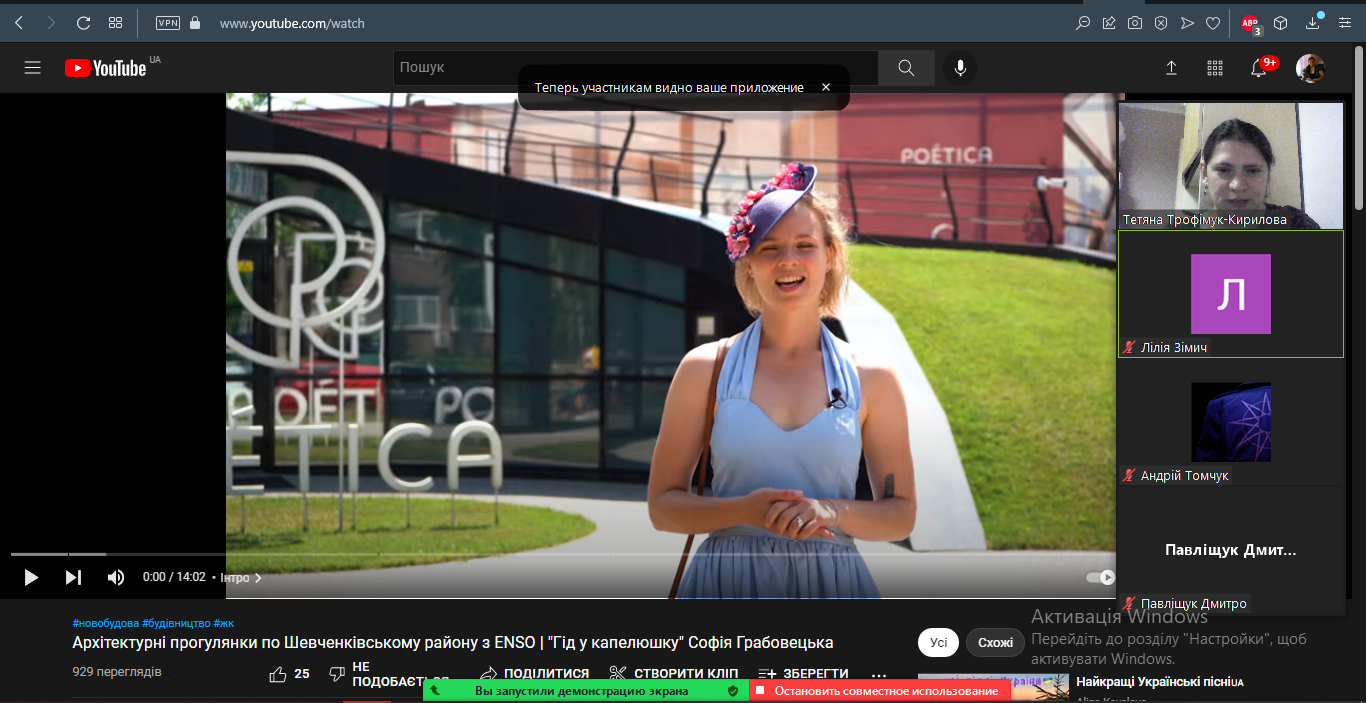Viewport: 1366px width, 703px height.
Task: Toggle the autoplay switch in player
Action: (x=1101, y=577)
